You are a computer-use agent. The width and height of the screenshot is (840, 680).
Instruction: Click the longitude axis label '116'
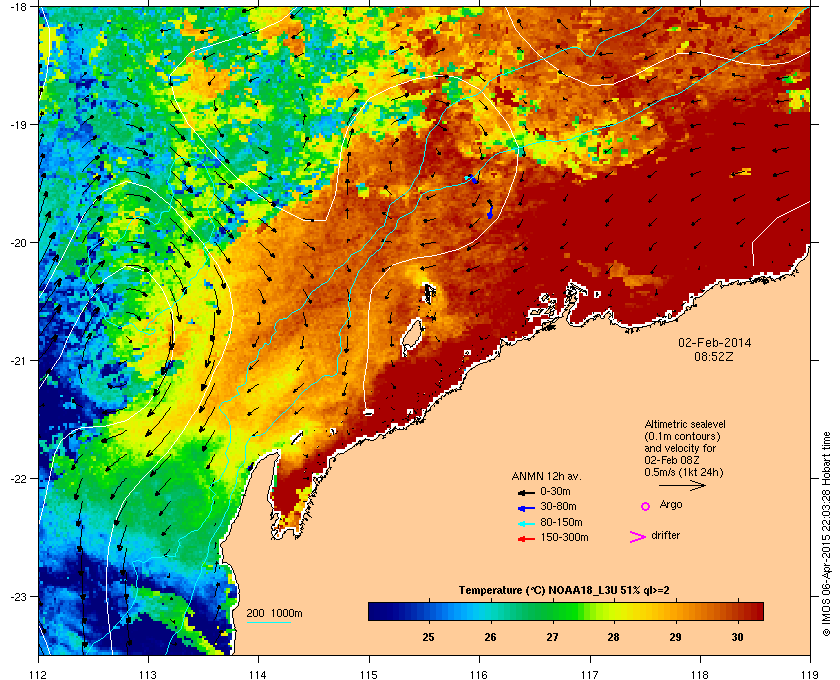pyautogui.click(x=479, y=674)
